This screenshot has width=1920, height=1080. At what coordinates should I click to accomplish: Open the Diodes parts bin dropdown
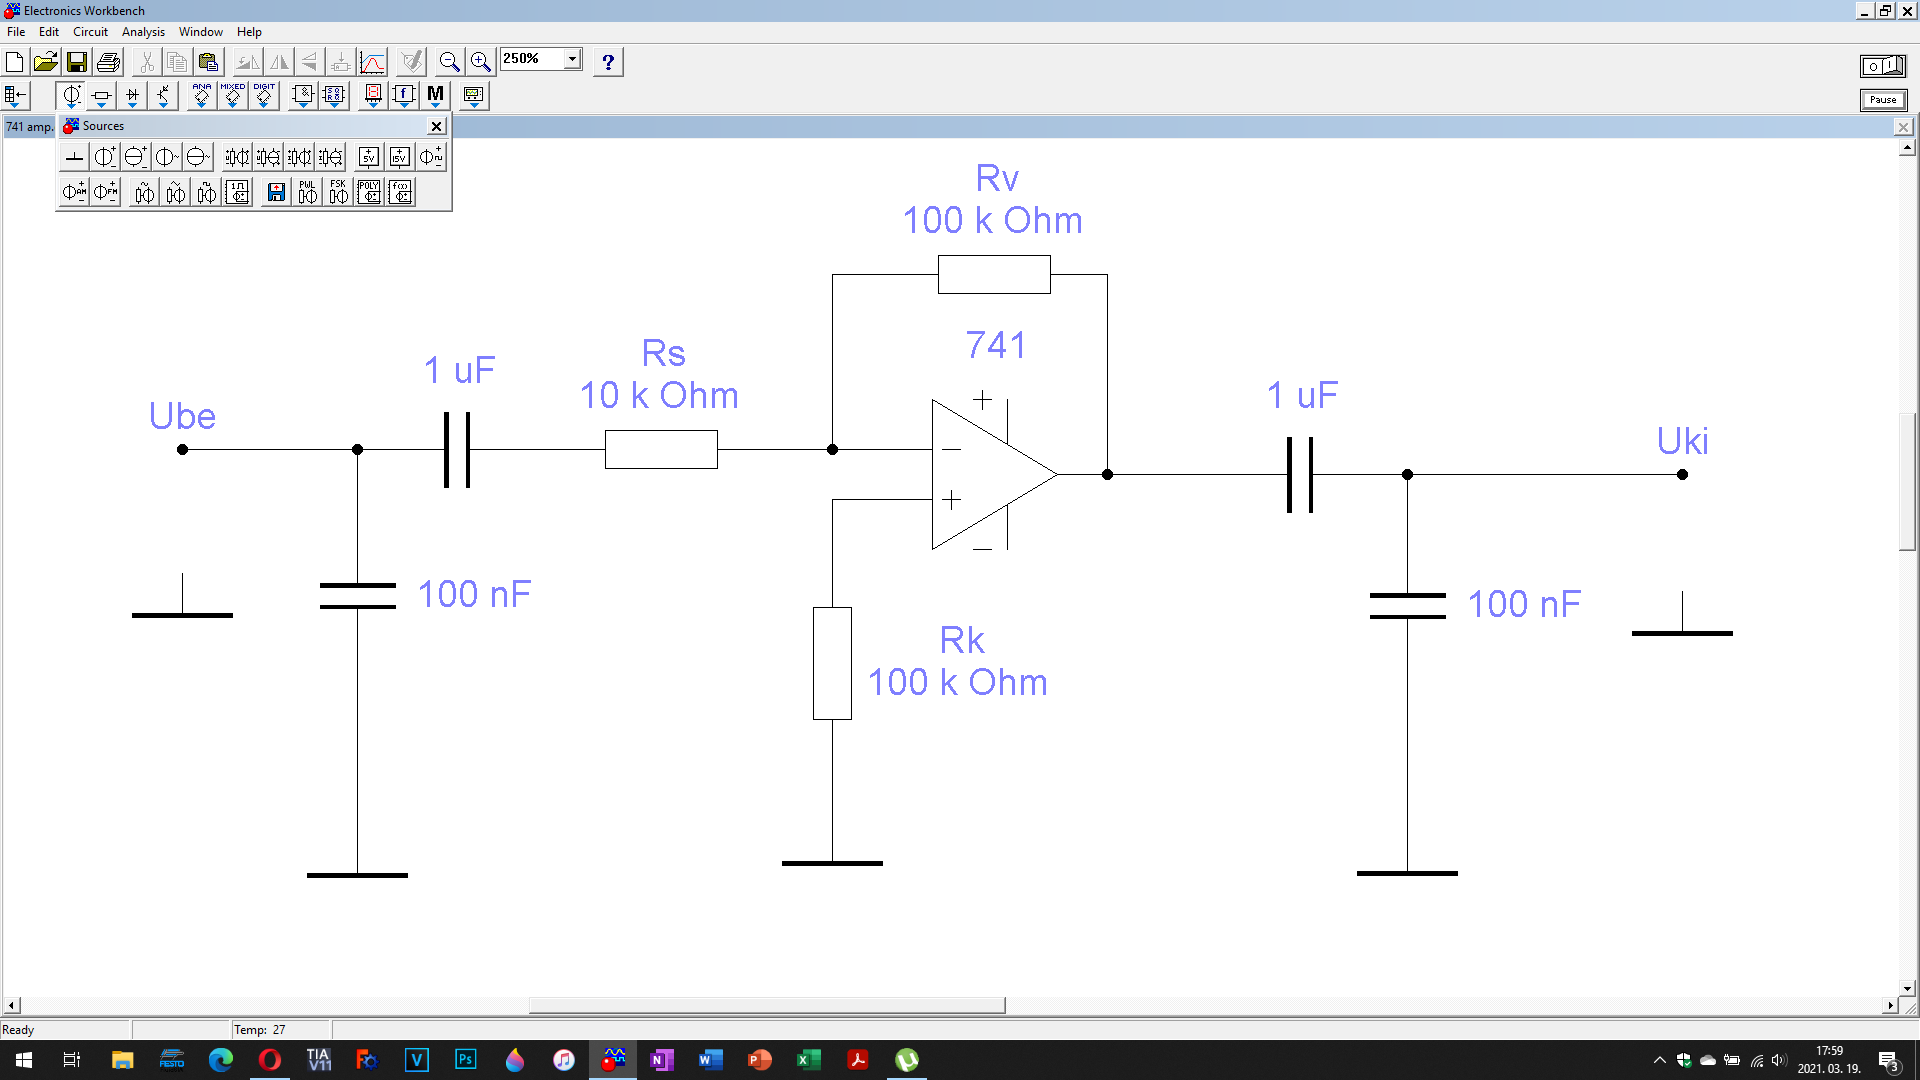pyautogui.click(x=132, y=96)
